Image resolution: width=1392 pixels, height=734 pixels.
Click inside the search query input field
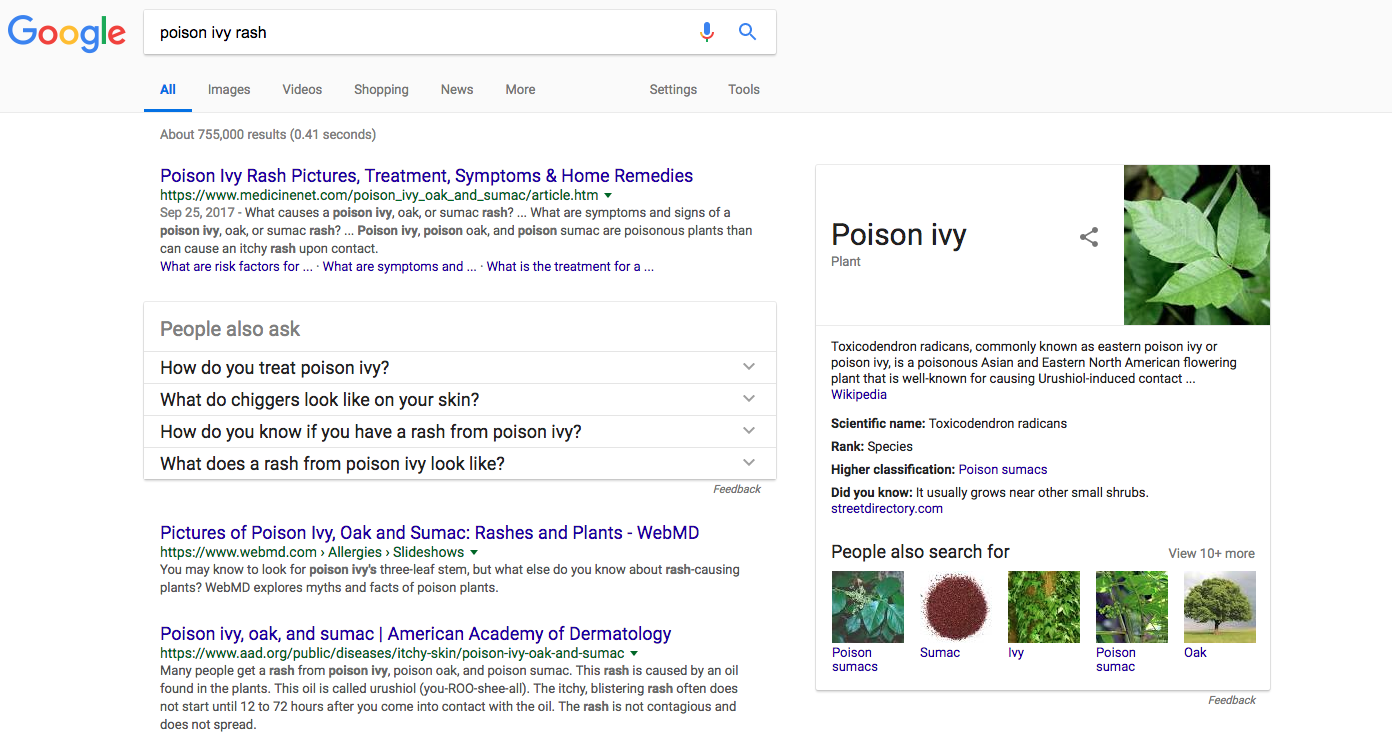400,32
